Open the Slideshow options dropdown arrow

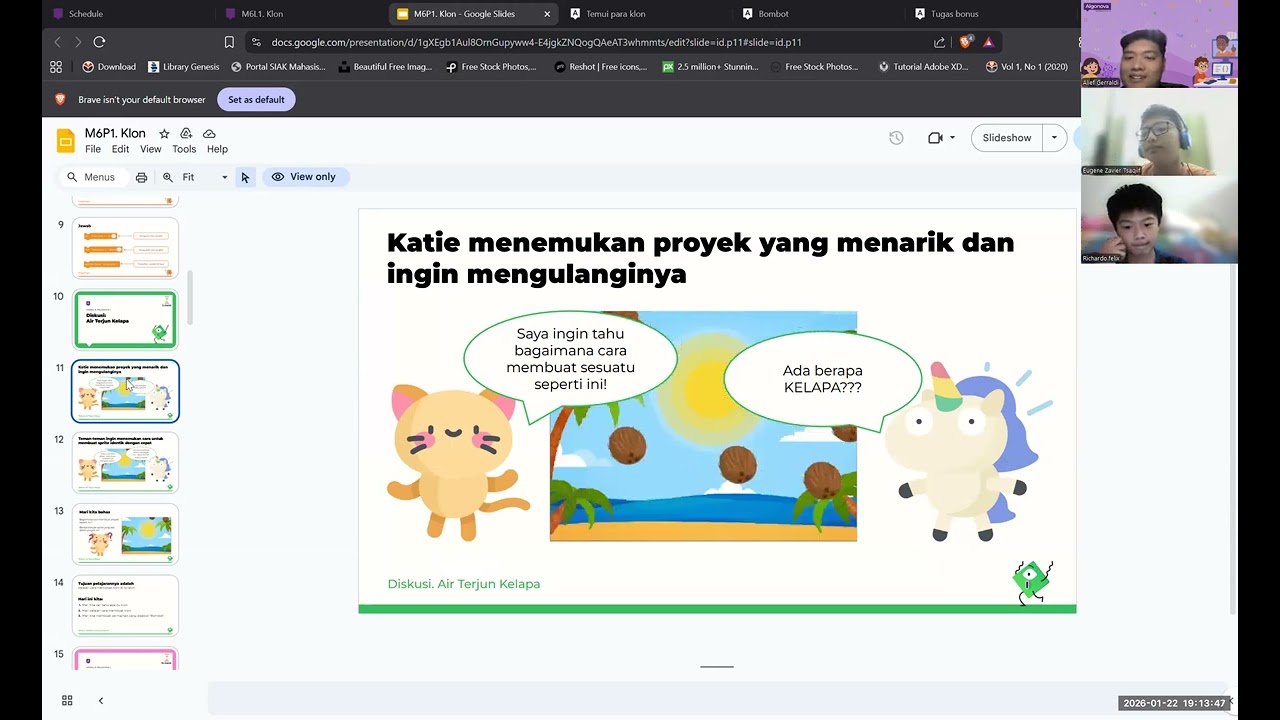click(x=1054, y=138)
